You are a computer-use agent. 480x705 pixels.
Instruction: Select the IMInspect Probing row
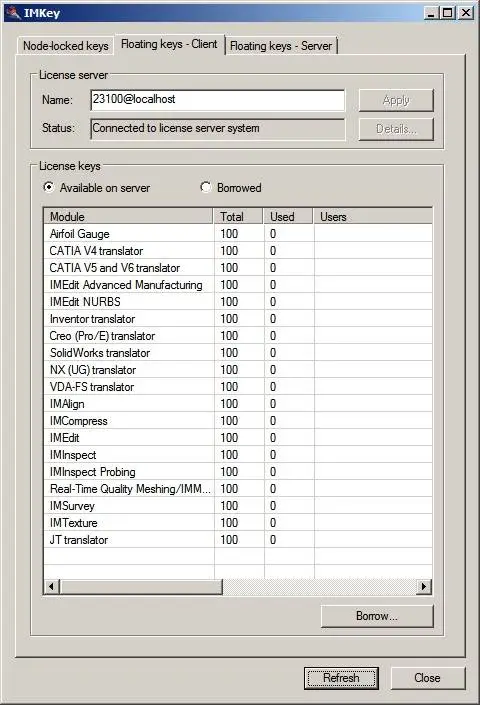coord(238,472)
